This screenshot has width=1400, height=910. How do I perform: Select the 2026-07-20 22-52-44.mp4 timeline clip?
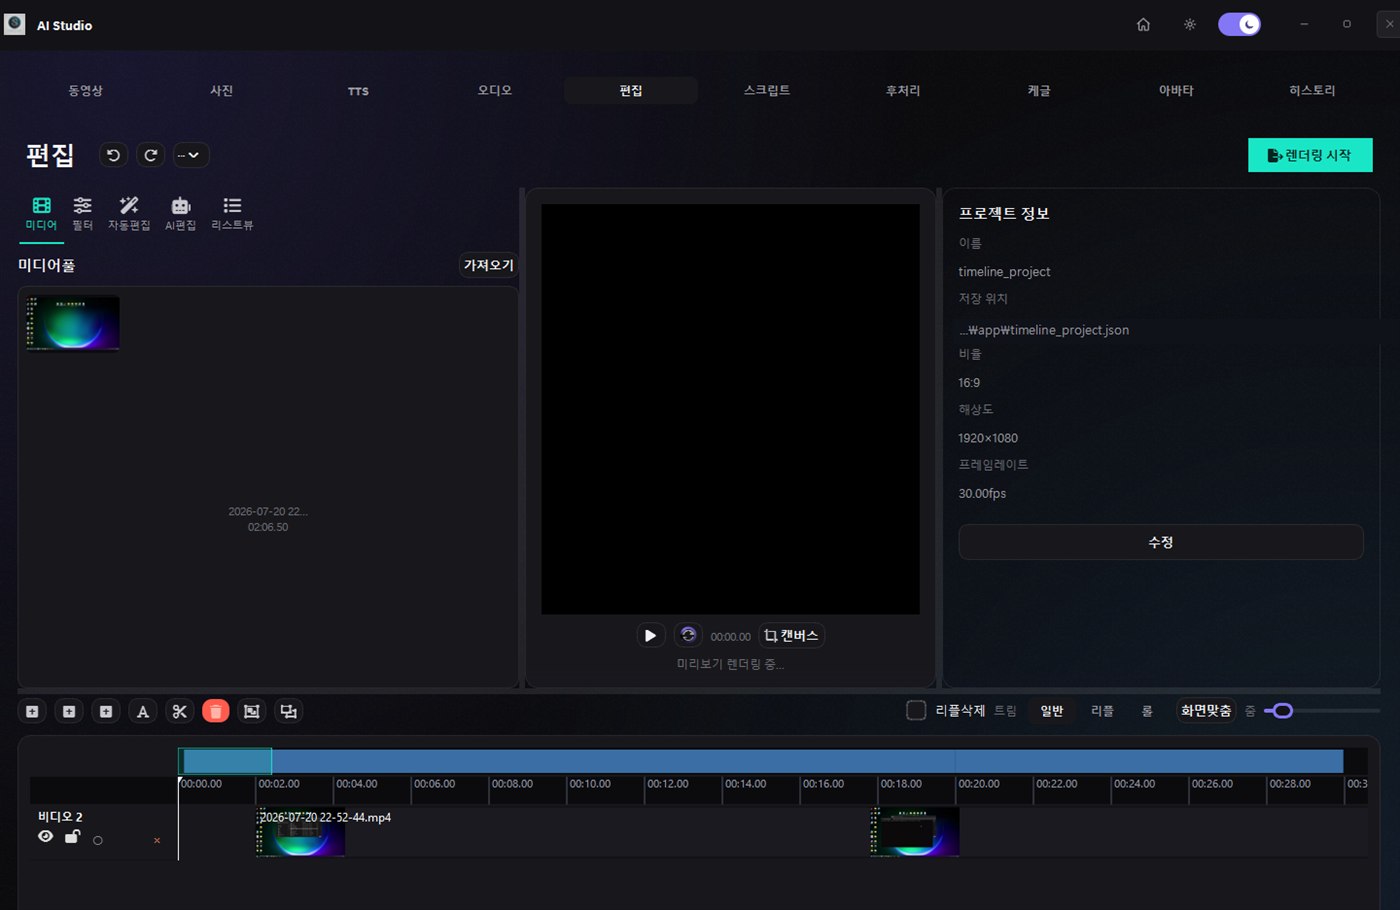301,832
